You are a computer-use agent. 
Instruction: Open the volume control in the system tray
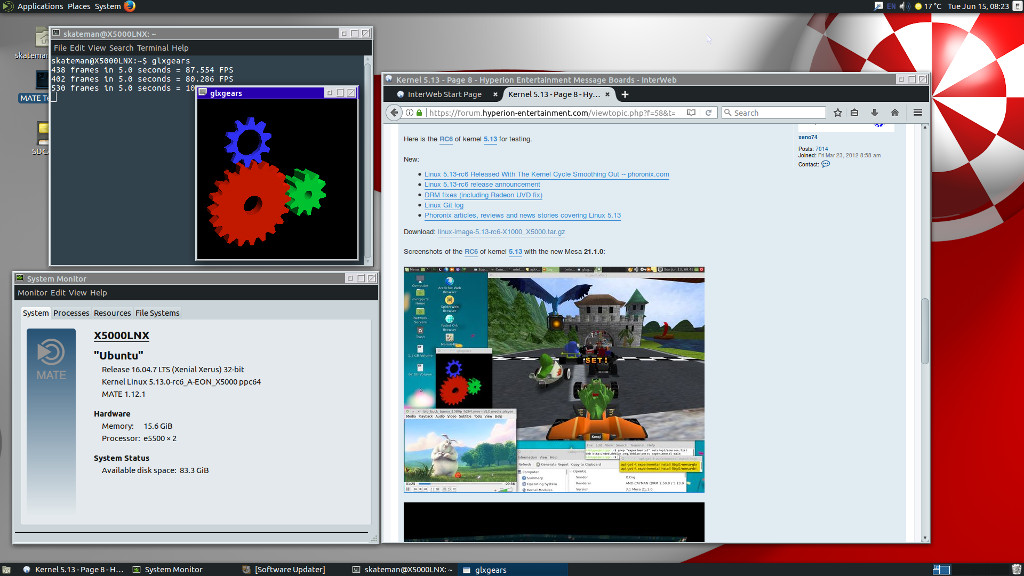pyautogui.click(x=904, y=6)
